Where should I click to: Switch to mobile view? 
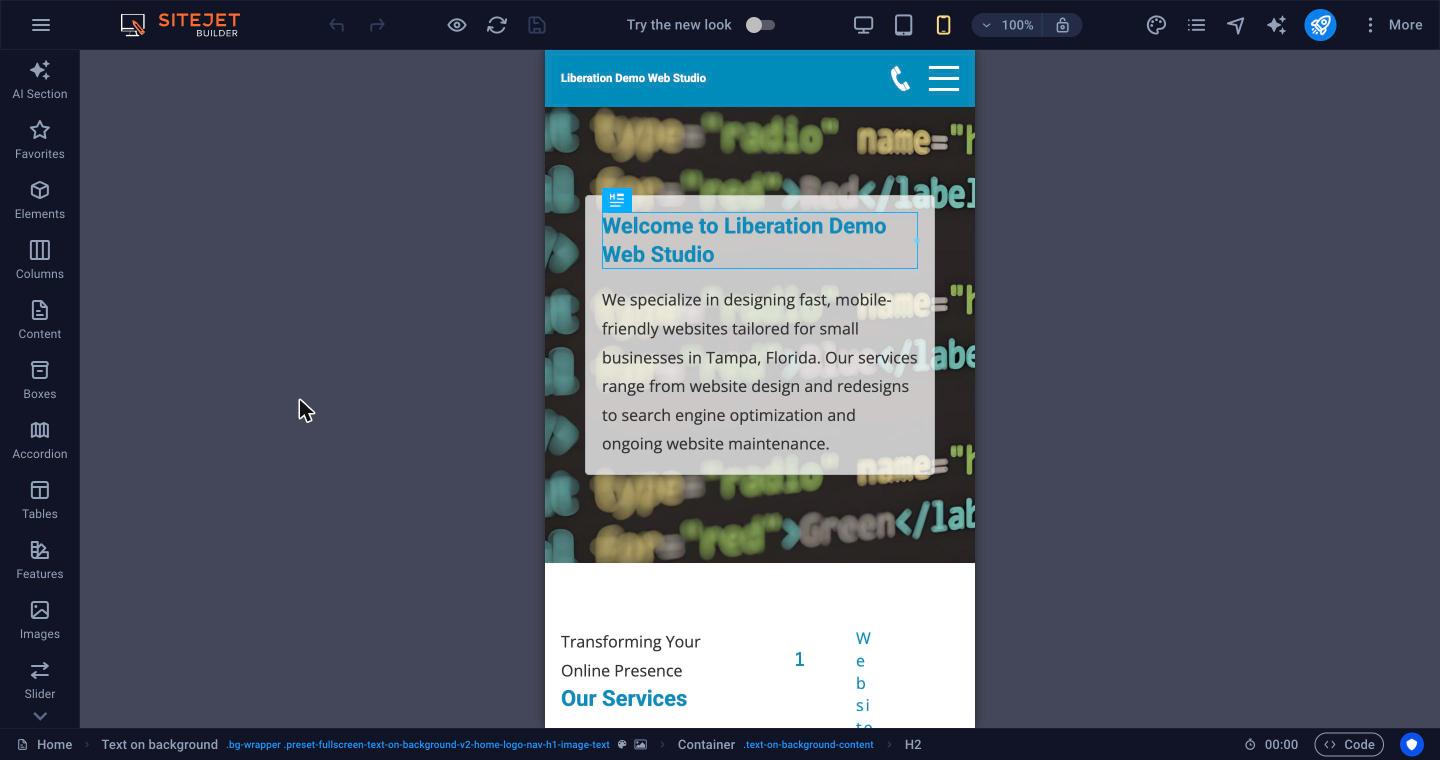[x=943, y=25]
